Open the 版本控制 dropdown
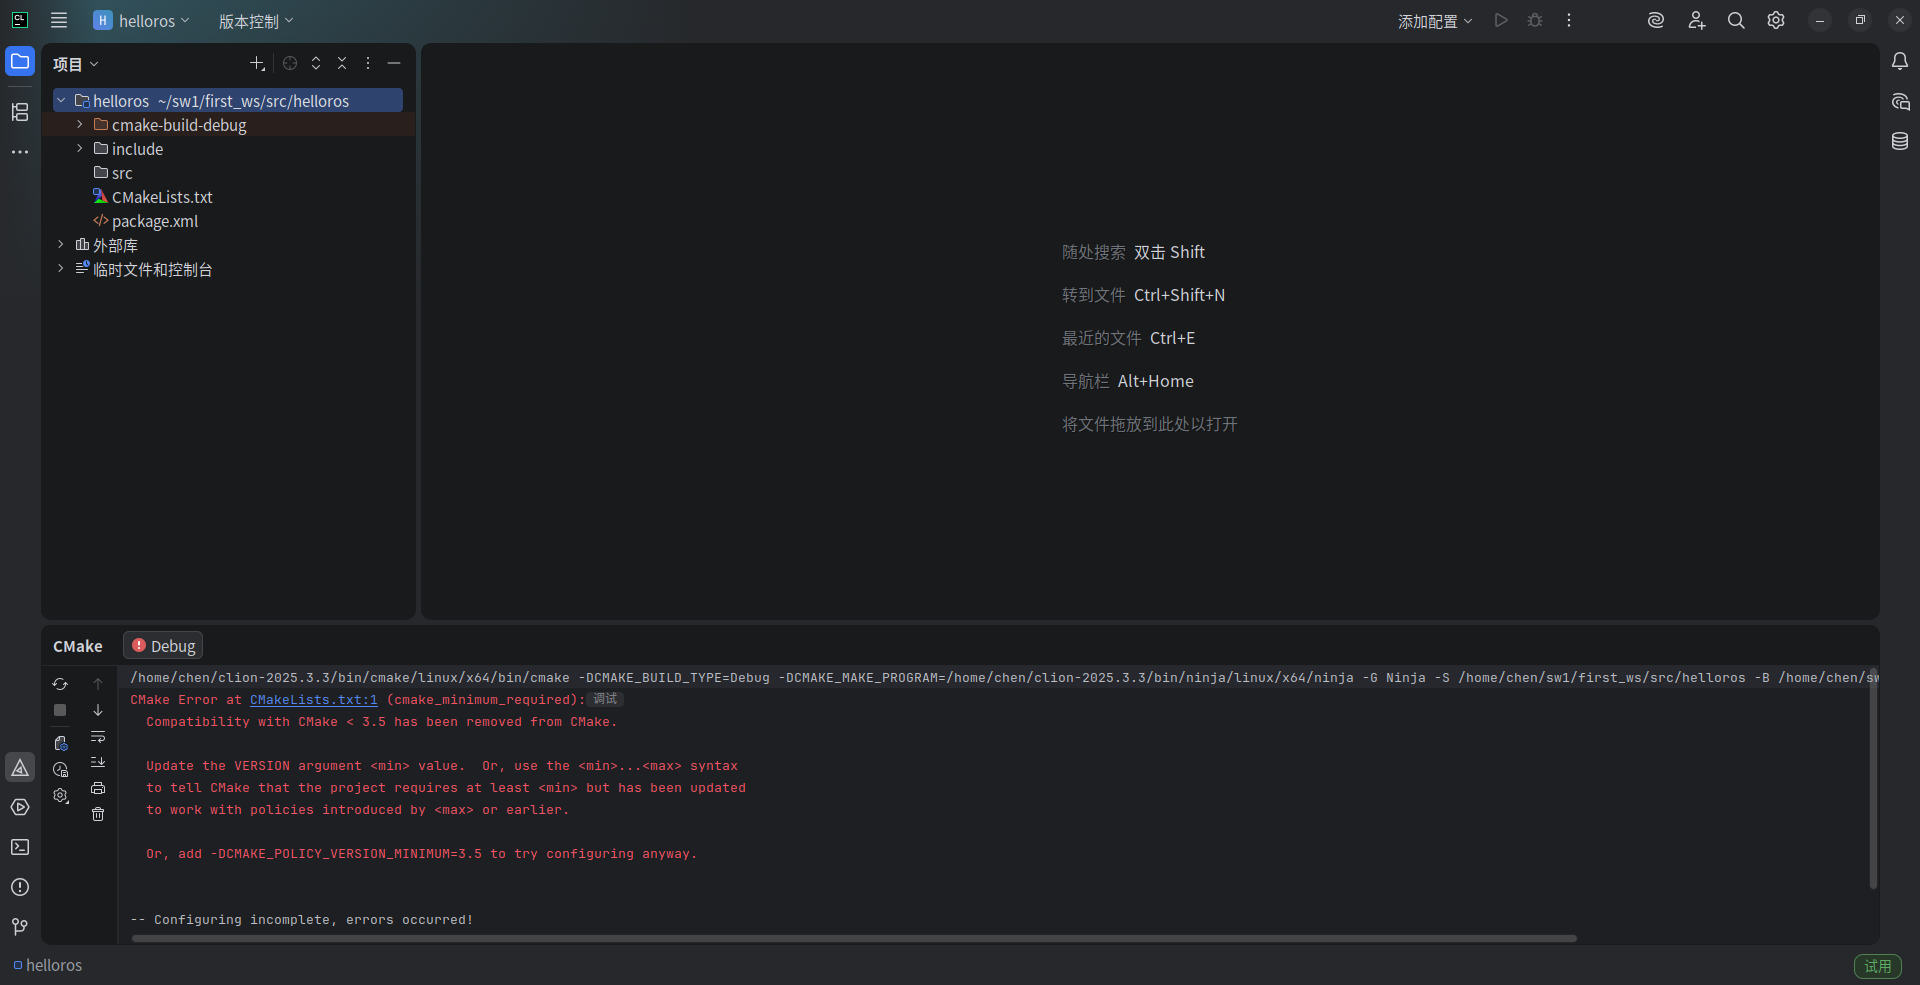This screenshot has height=985, width=1920. click(256, 21)
